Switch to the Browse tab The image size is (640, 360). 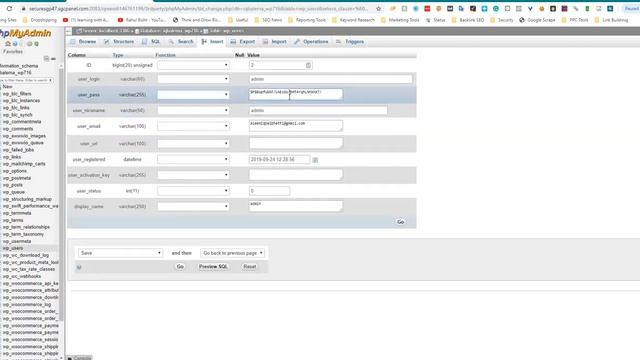(83, 42)
